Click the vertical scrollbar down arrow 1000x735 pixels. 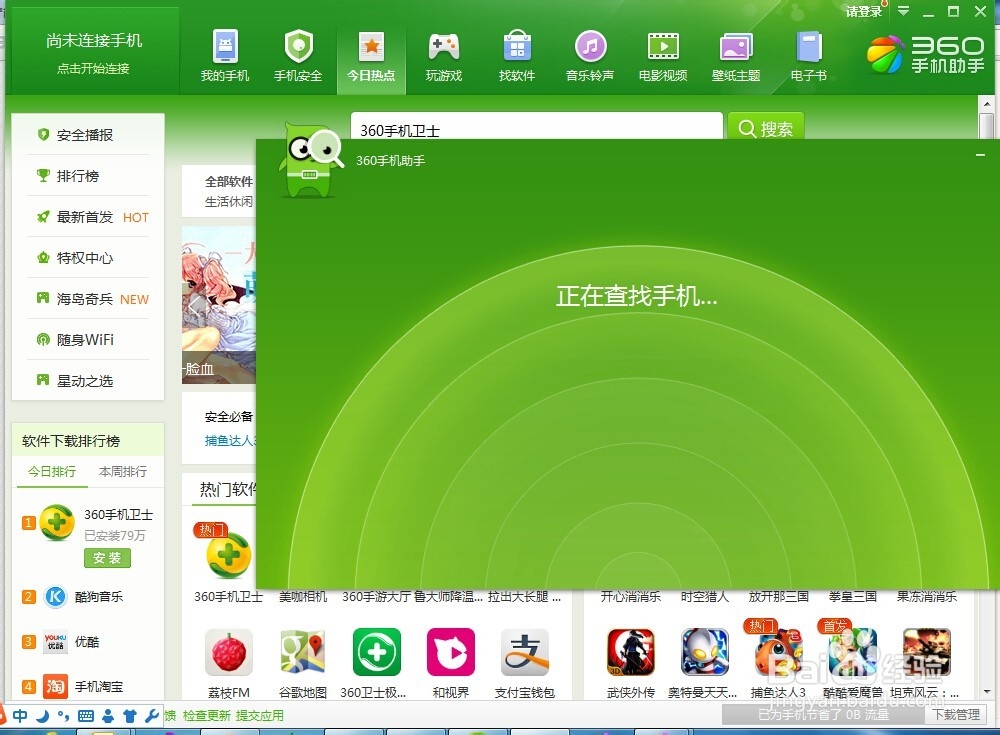pyautogui.click(x=987, y=692)
